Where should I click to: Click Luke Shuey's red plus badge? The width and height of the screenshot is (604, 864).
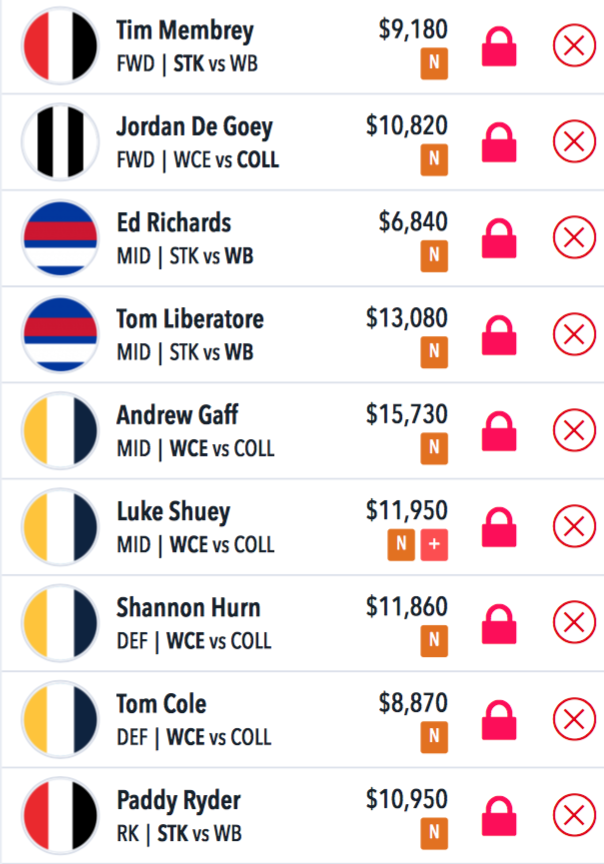tap(434, 544)
